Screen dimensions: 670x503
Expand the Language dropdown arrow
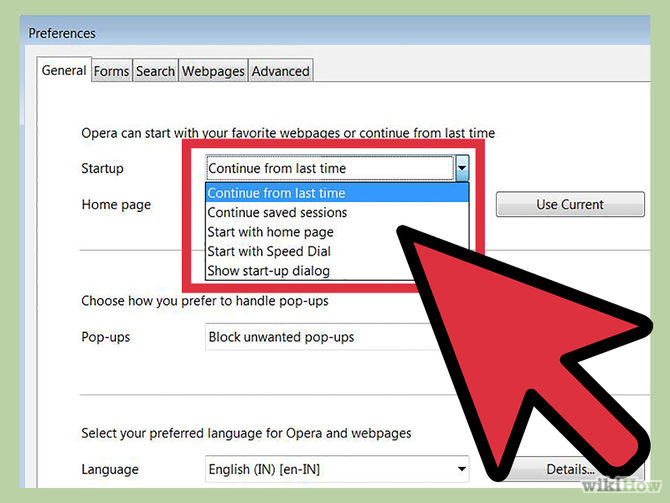461,469
